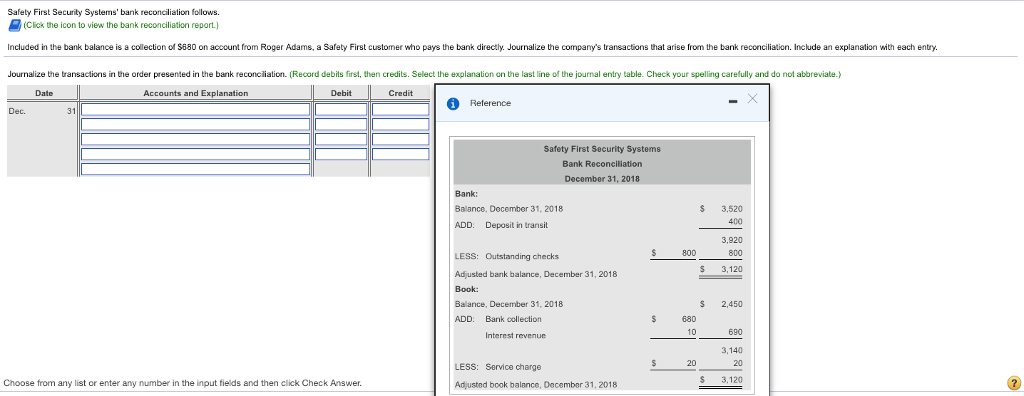Click the 'Reference' popup title
The height and width of the screenshot is (396, 1024).
point(490,103)
